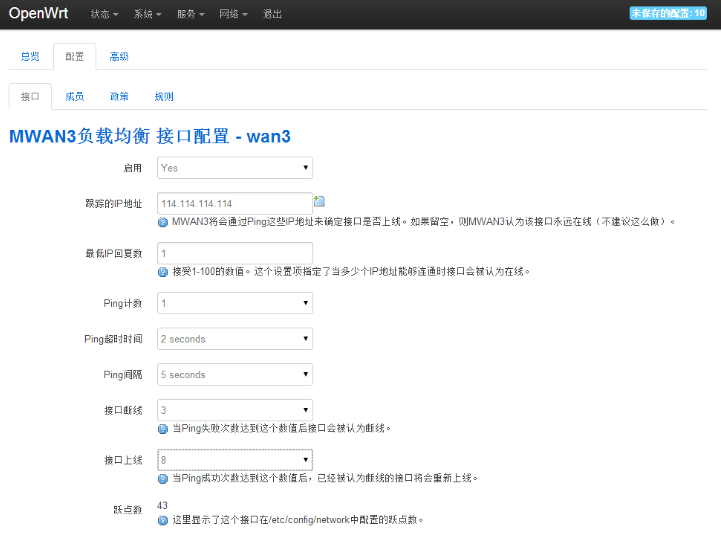Viewport: 721px width, 533px height.
Task: Click the 未保存的配置: 10 badge
Action: coord(668,13)
